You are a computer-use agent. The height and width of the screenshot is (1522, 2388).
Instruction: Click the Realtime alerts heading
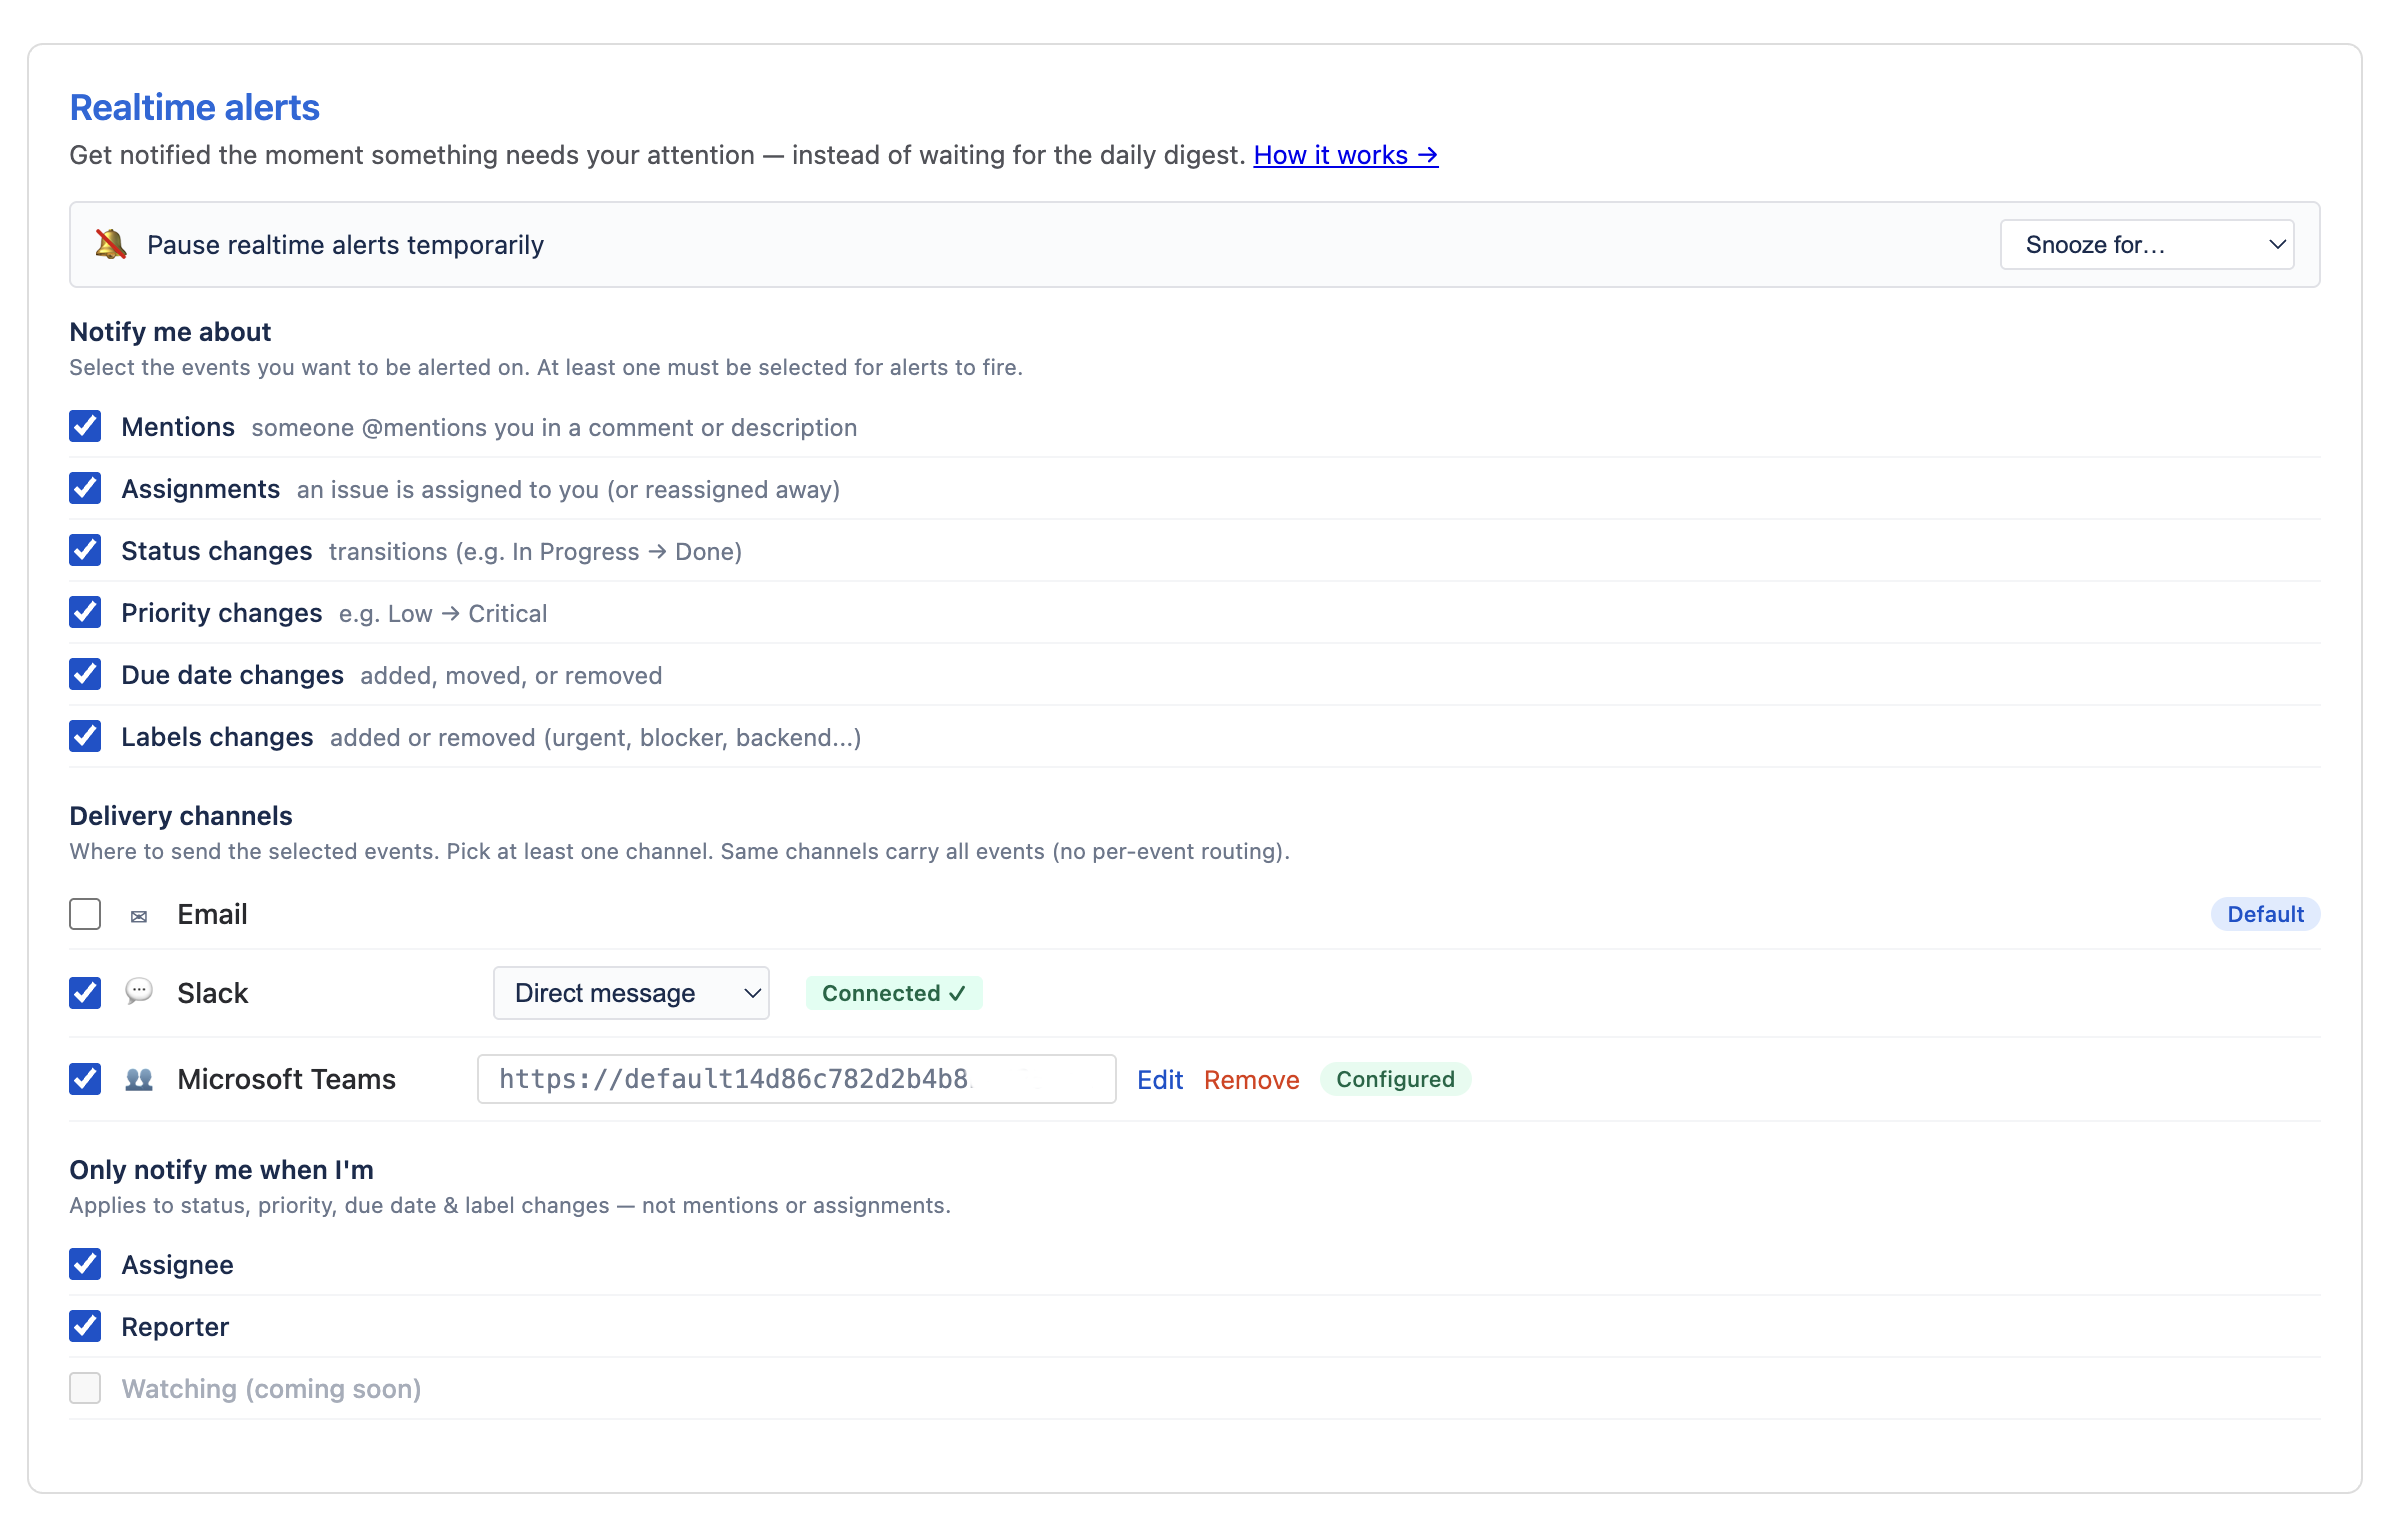[x=195, y=107]
